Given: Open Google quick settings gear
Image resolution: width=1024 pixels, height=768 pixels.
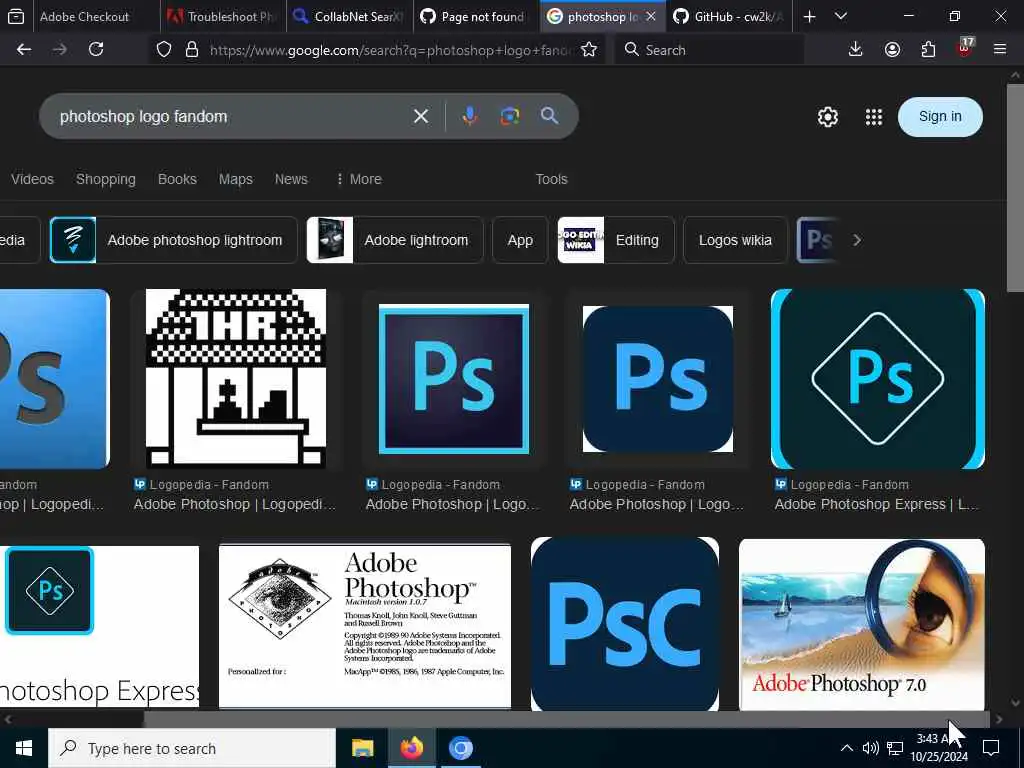Looking at the screenshot, I should pyautogui.click(x=827, y=117).
